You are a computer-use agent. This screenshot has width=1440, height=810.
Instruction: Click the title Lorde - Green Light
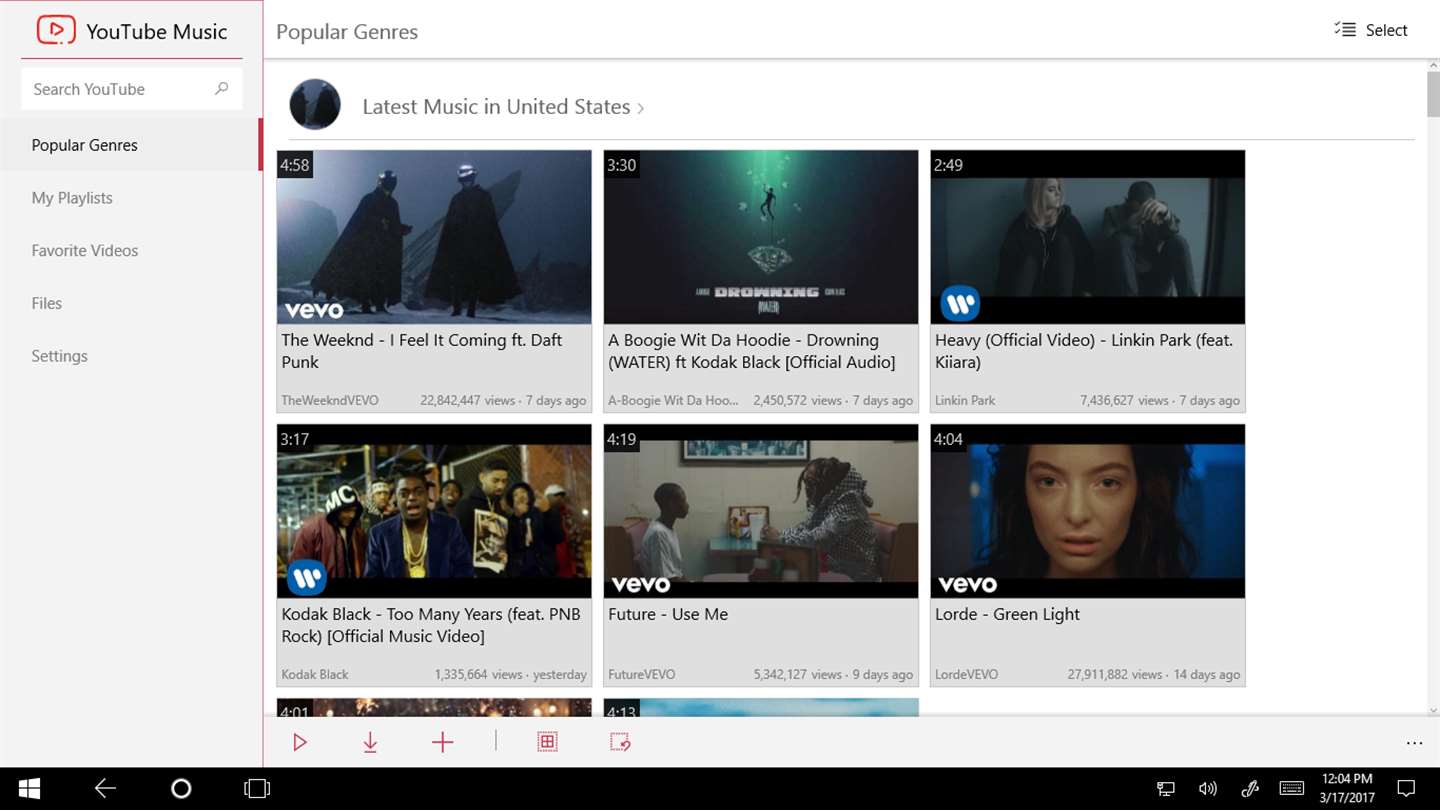coord(1007,614)
